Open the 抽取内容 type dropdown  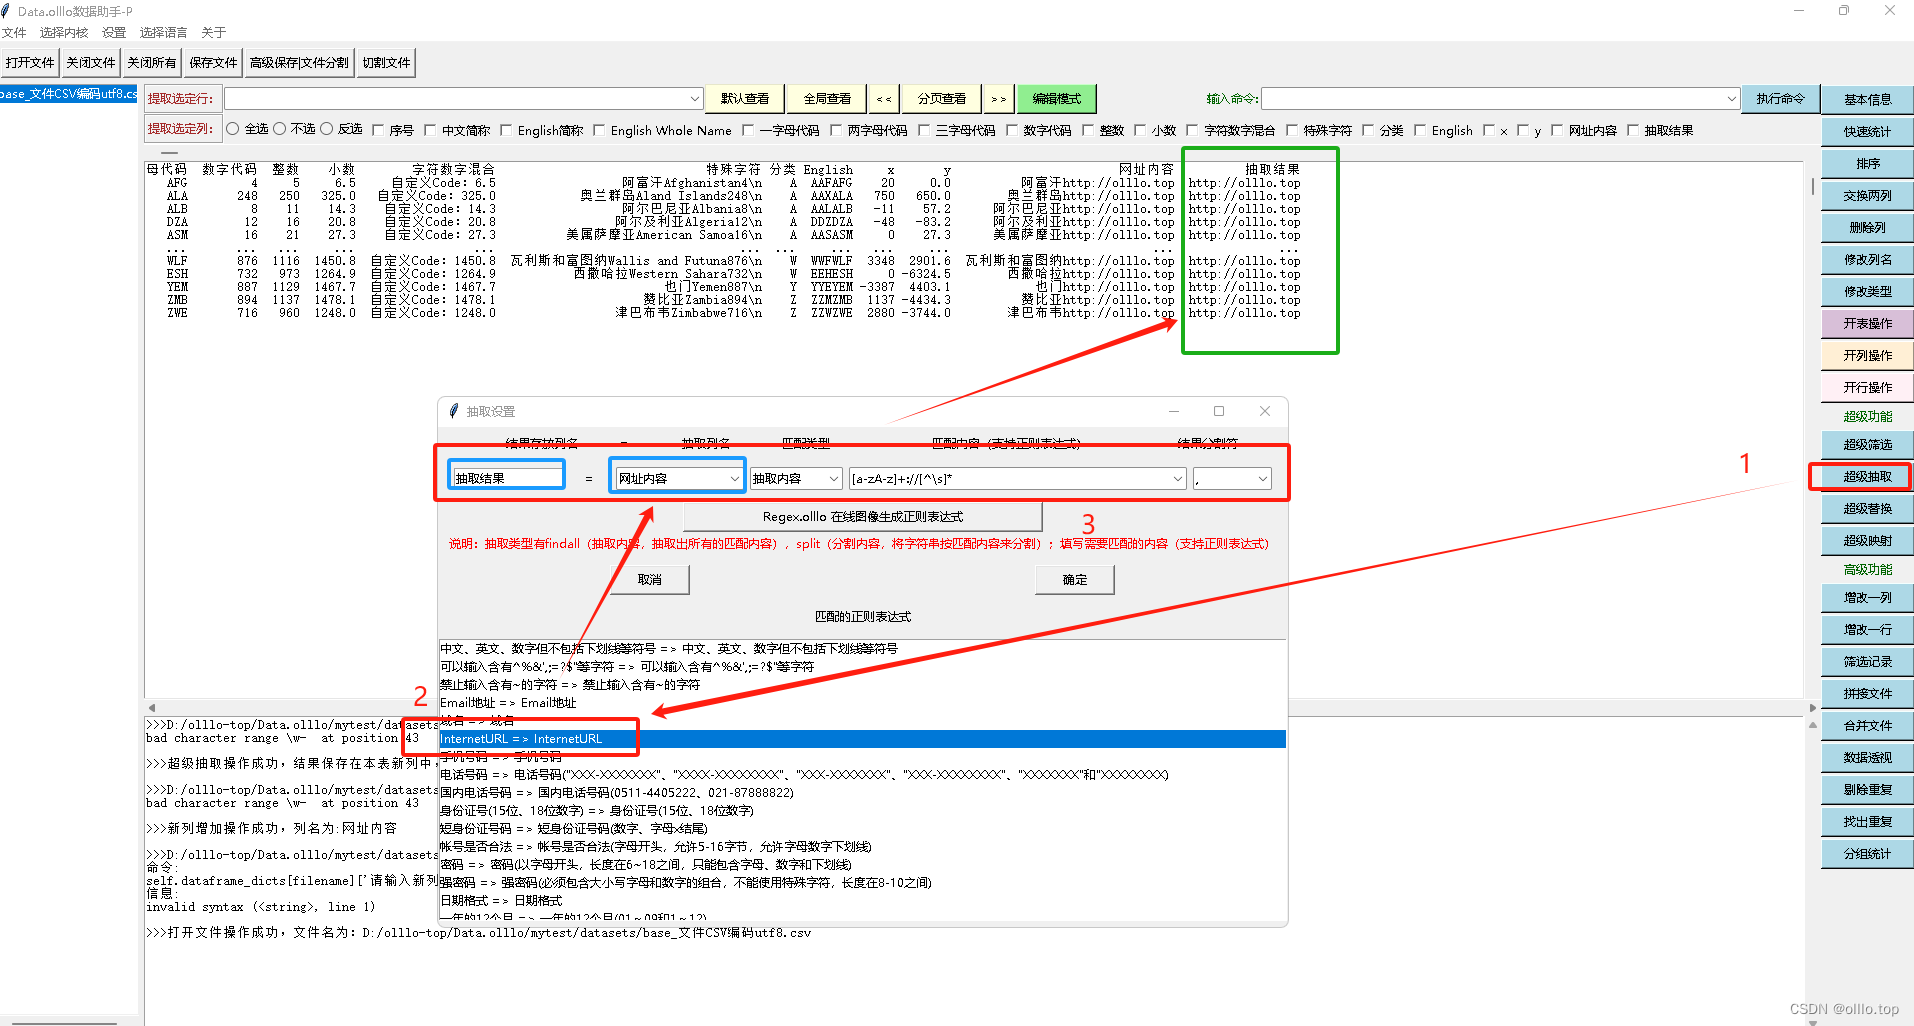click(x=833, y=478)
